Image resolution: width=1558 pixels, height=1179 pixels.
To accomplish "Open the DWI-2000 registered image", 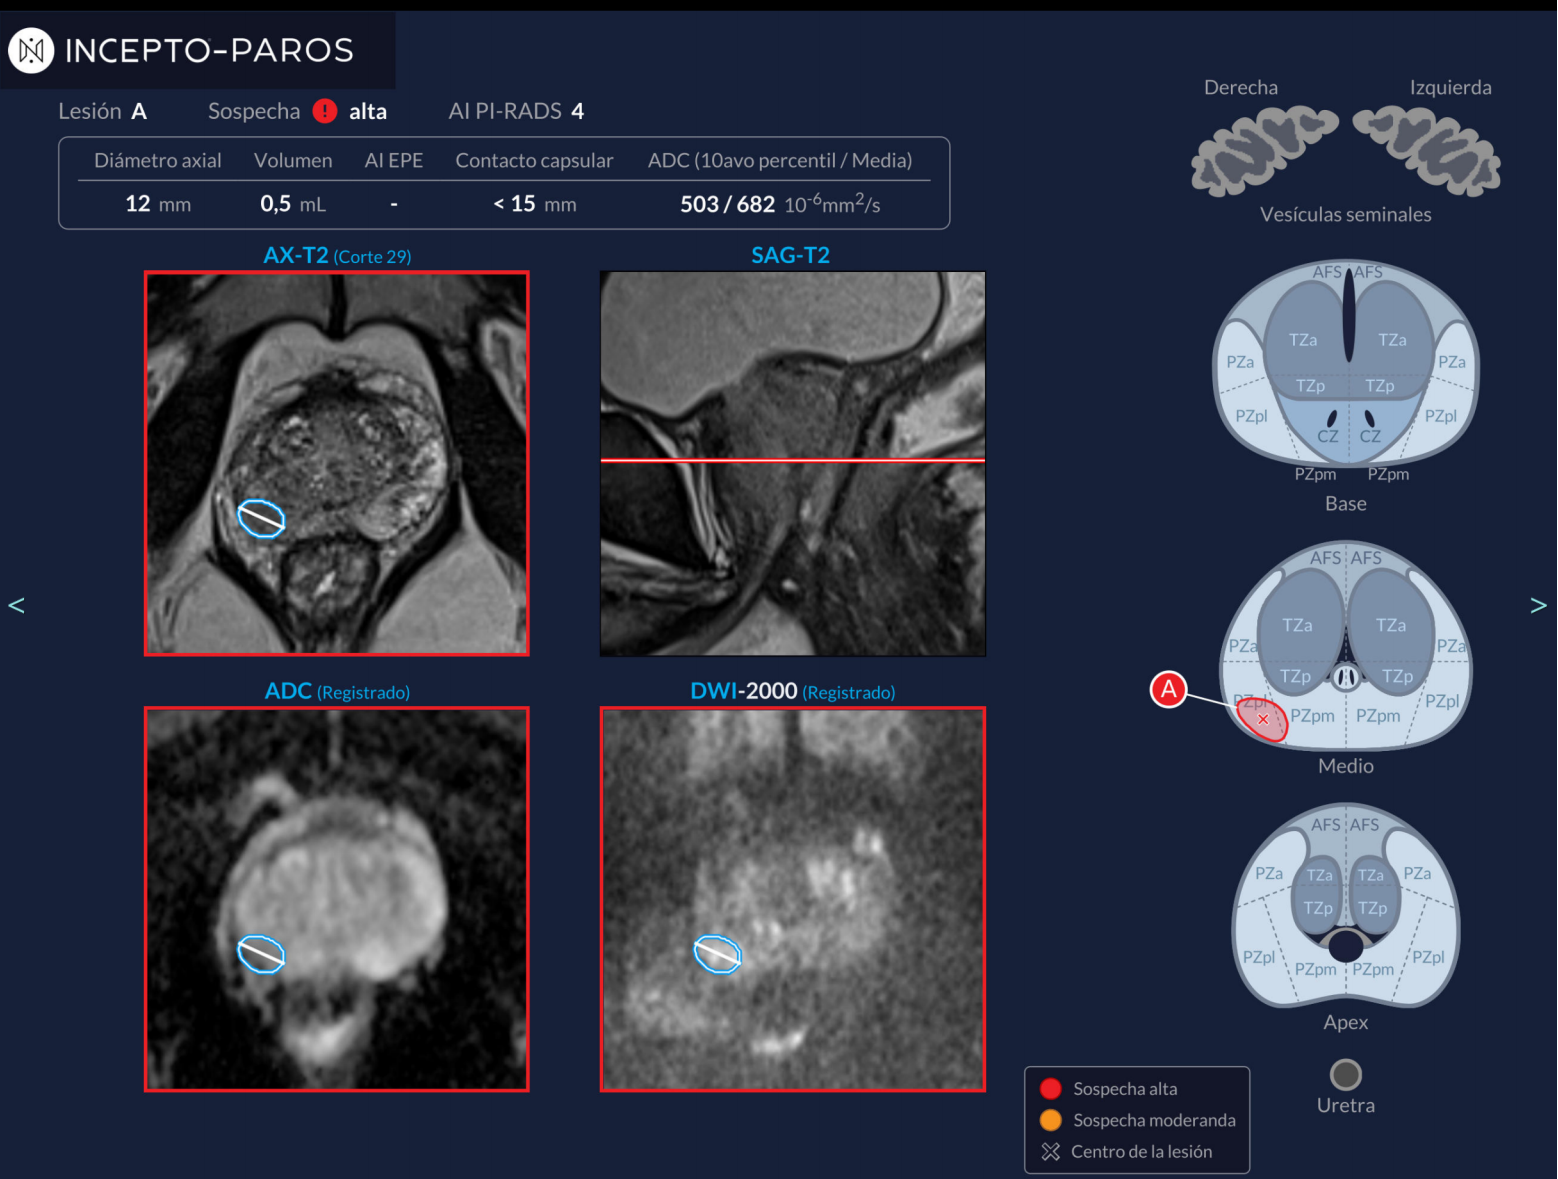I will [792, 899].
